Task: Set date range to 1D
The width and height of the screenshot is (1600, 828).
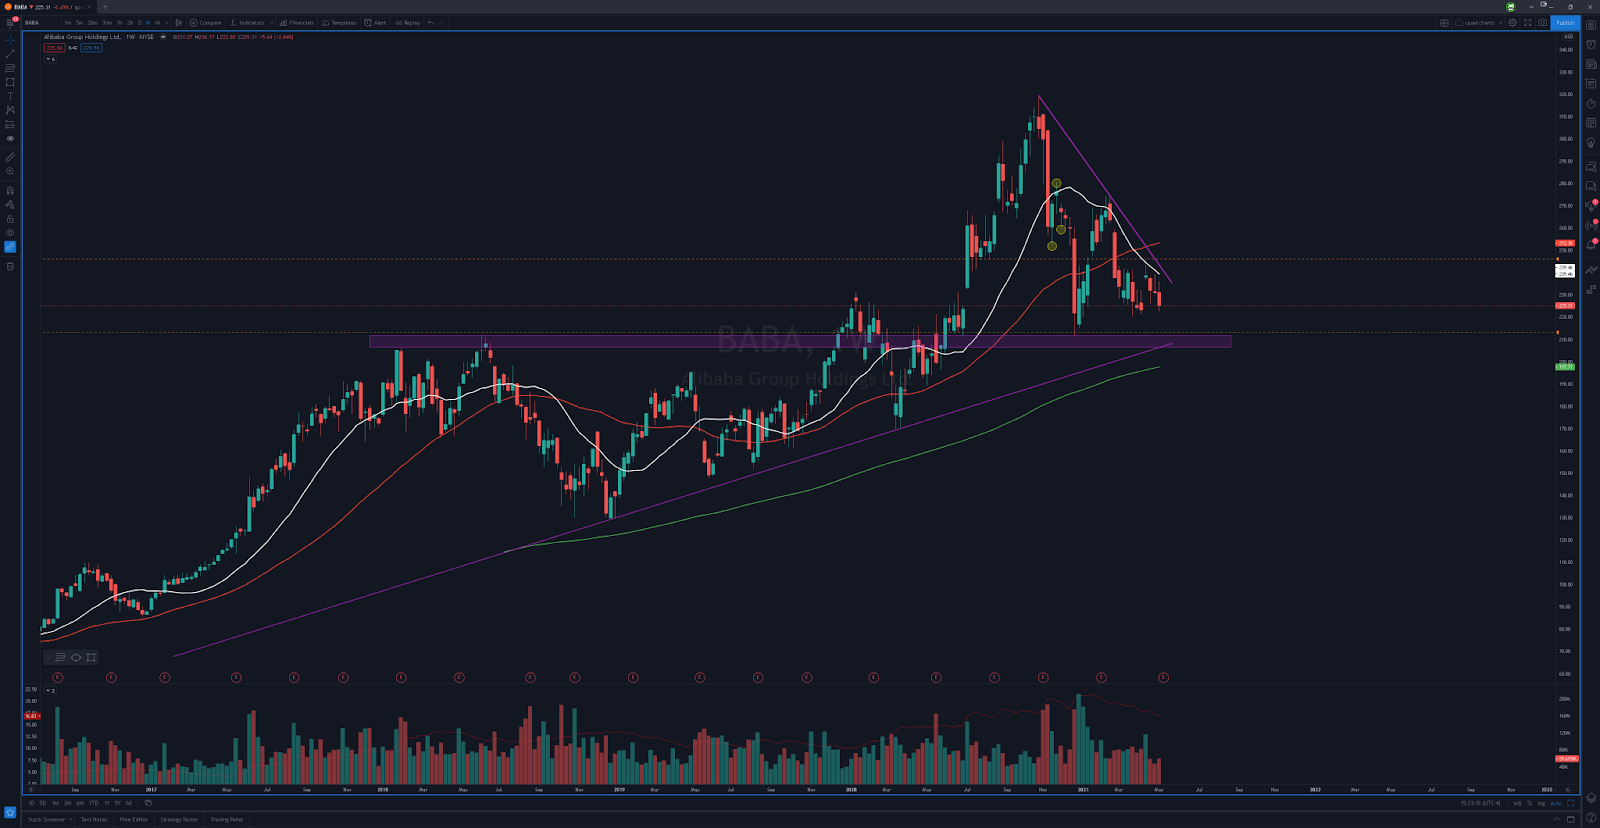Action: [31, 803]
